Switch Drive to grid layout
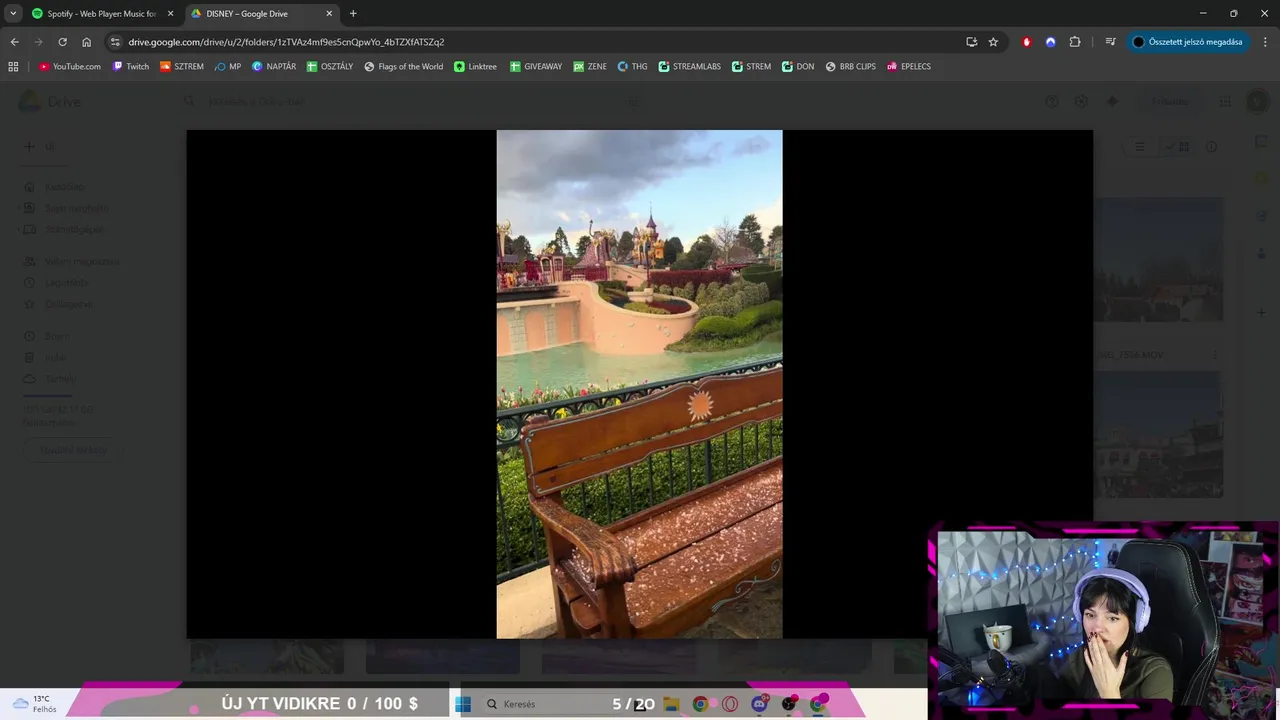The image size is (1280, 720). pyautogui.click(x=1178, y=147)
